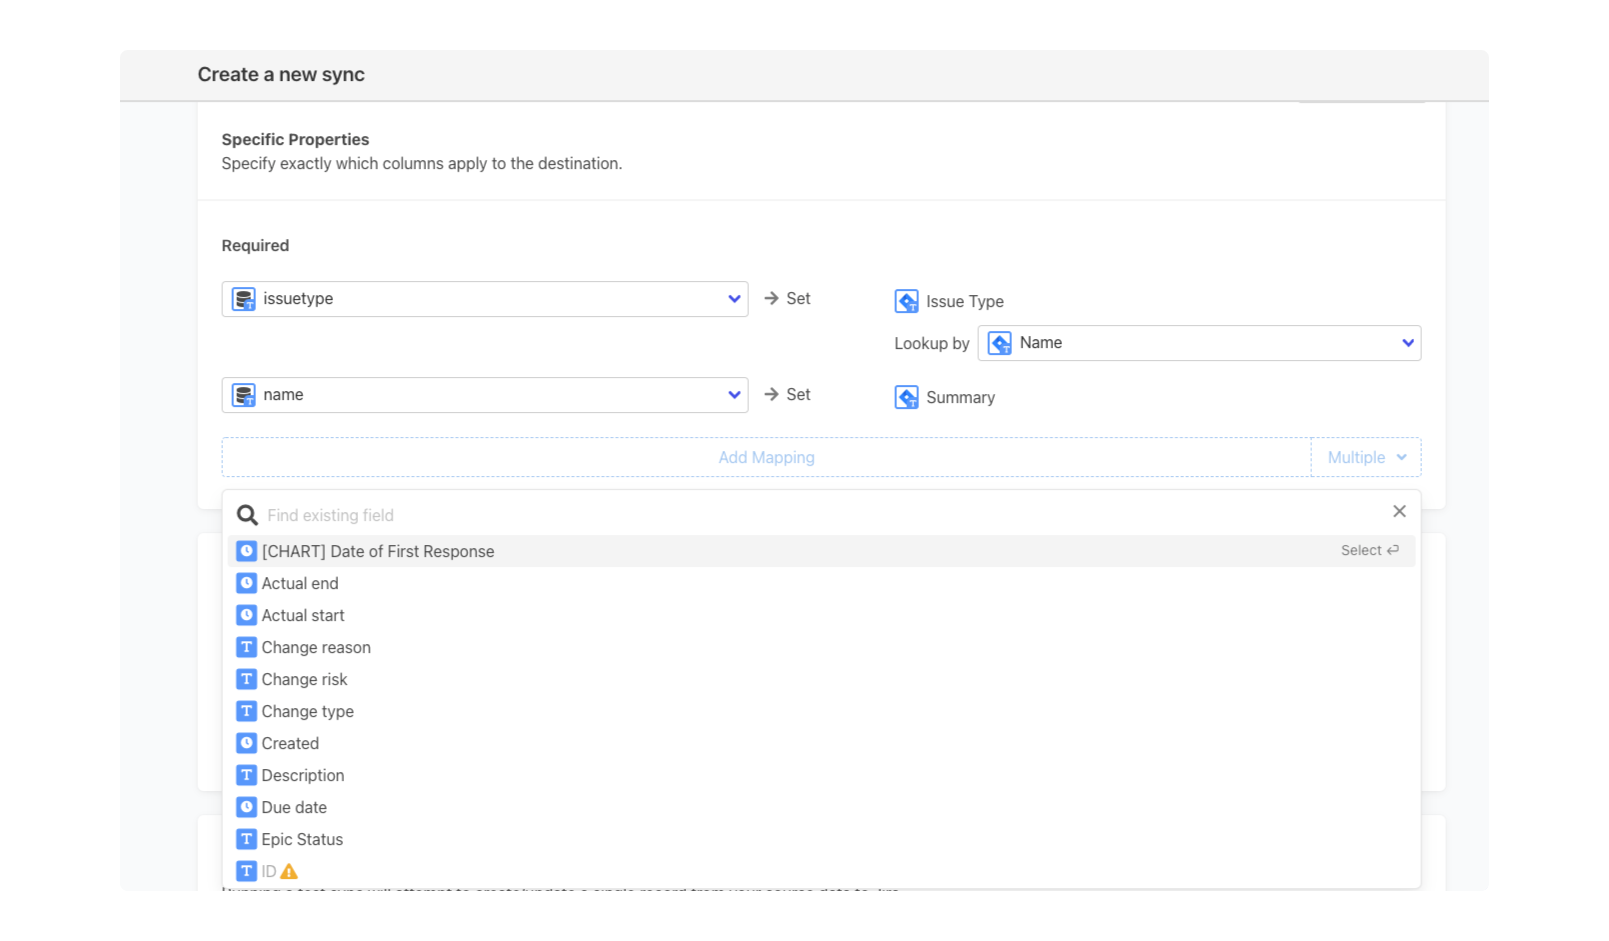Image resolution: width=1609 pixels, height=941 pixels.
Task: Open the name source column dropdown
Action: point(734,395)
